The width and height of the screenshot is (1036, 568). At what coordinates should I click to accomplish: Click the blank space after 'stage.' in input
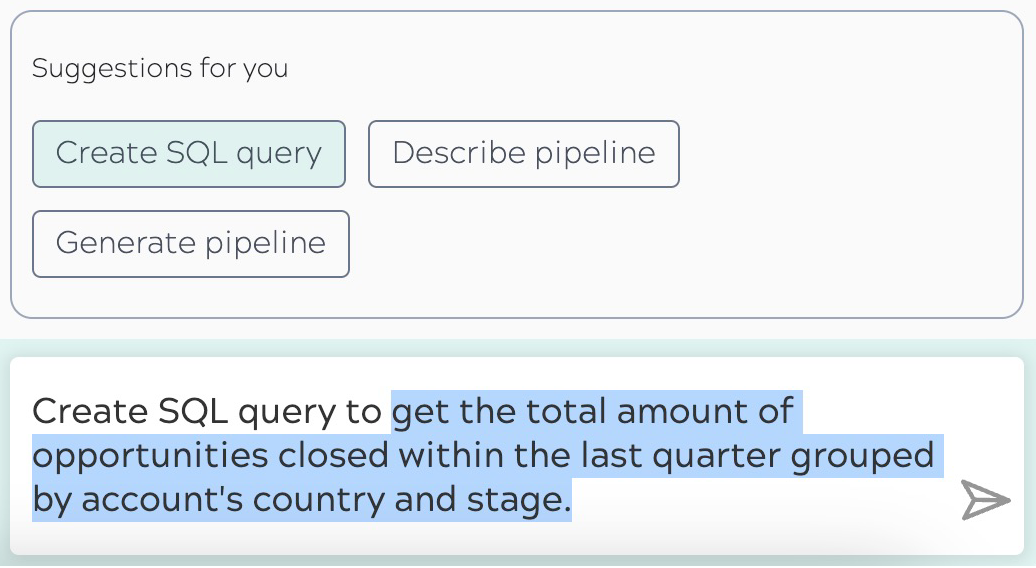760,500
